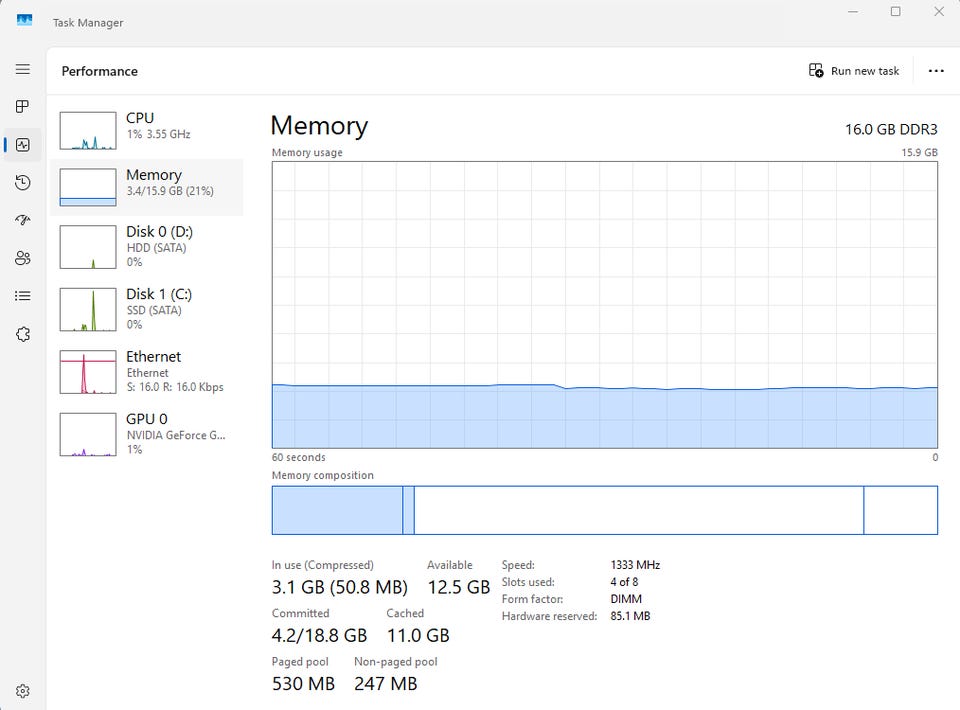Click the Cached value 11.0 GB
Image resolution: width=960 pixels, height=710 pixels.
coord(418,635)
